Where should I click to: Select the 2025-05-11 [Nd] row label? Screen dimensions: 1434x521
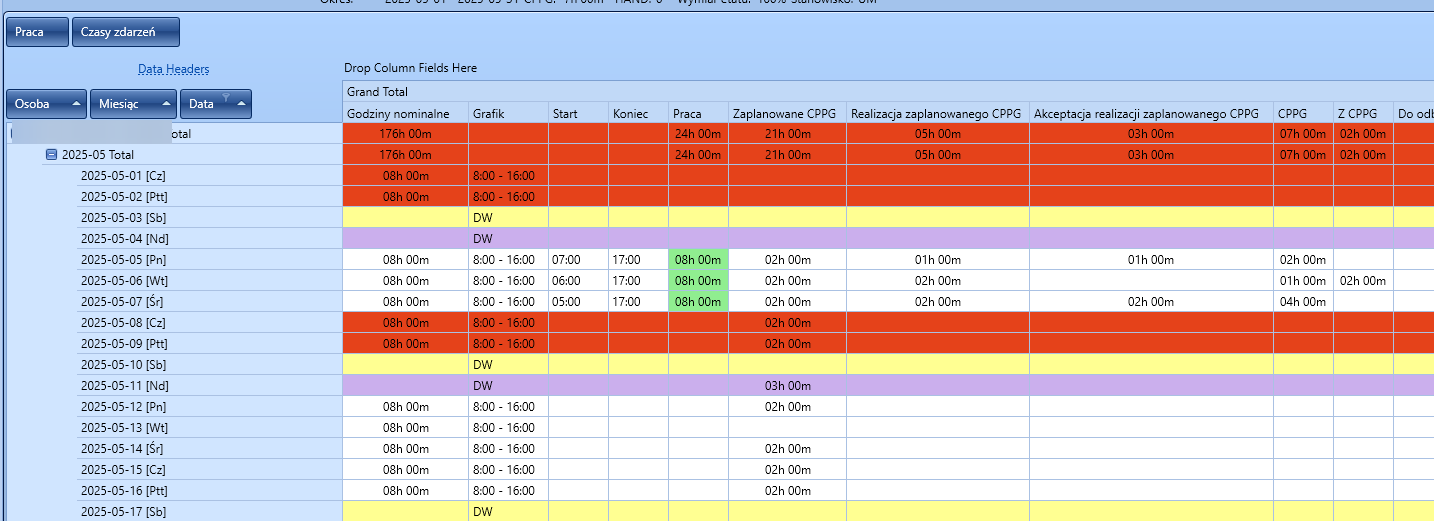pos(122,386)
